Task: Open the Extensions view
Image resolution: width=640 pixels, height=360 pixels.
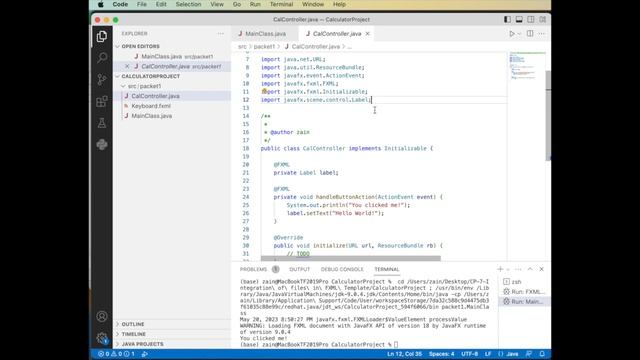Action: point(102,101)
